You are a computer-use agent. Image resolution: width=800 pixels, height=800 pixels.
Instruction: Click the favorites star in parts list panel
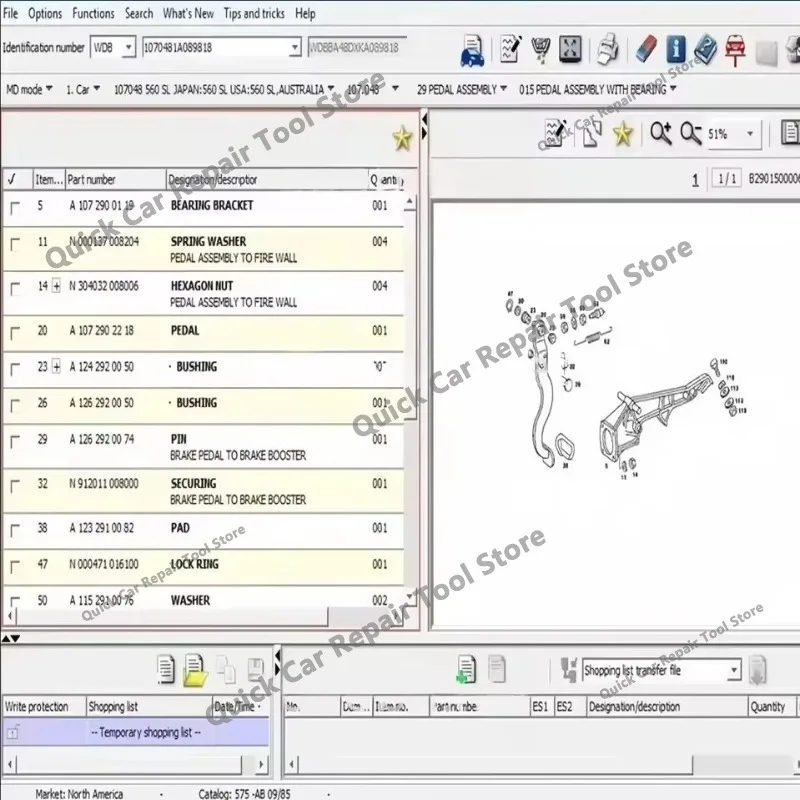pyautogui.click(x=402, y=138)
